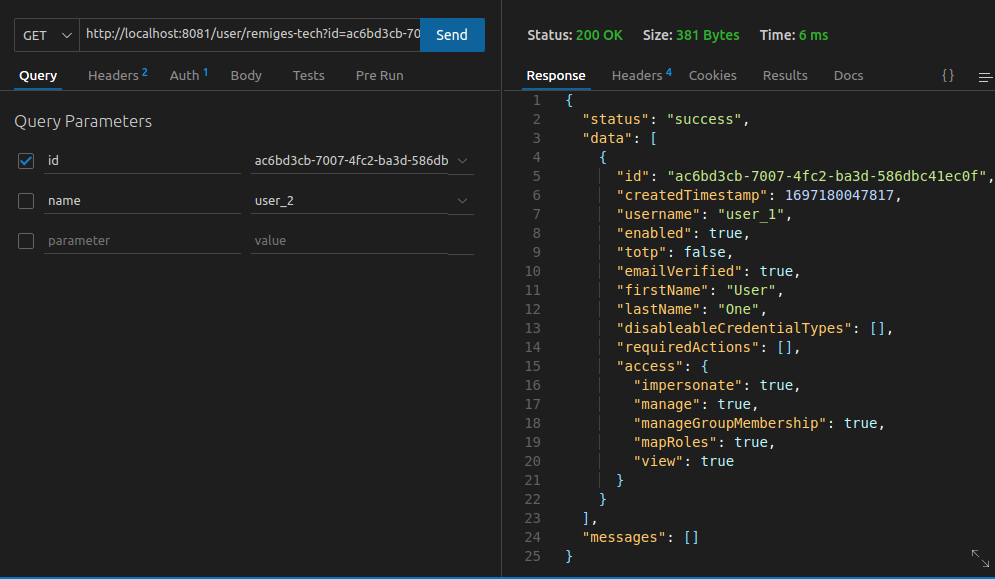Image resolution: width=995 pixels, height=579 pixels.
Task: Open the Pre Run tab
Action: pos(379,75)
